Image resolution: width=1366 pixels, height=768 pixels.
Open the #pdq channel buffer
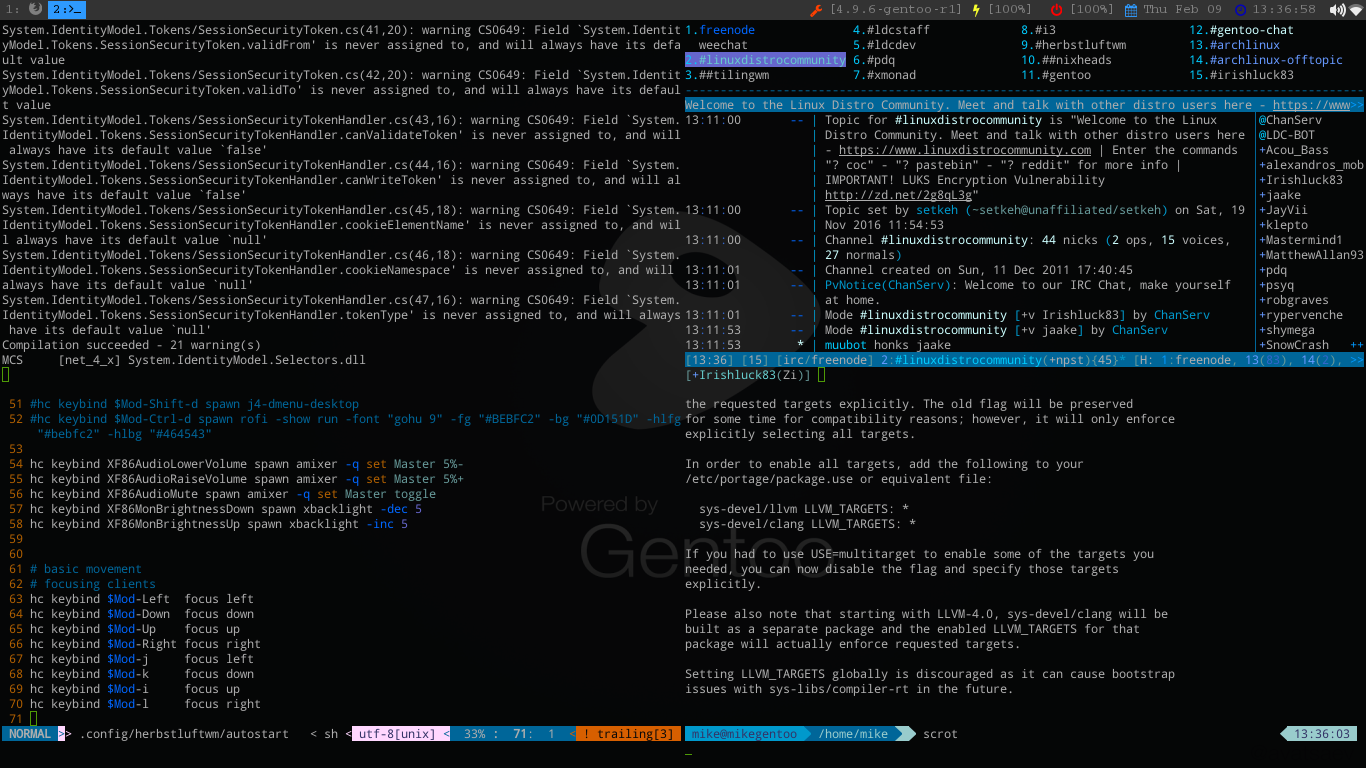click(x=874, y=60)
